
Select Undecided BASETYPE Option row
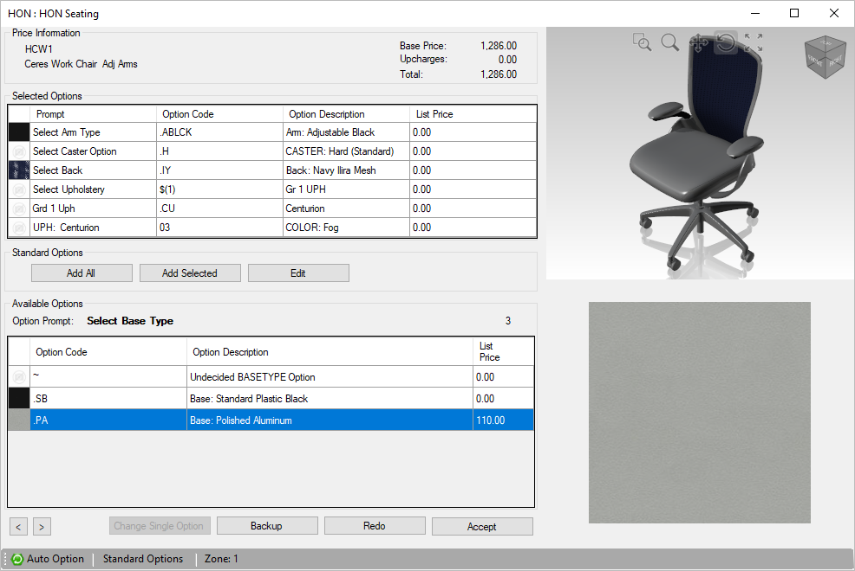coord(271,377)
